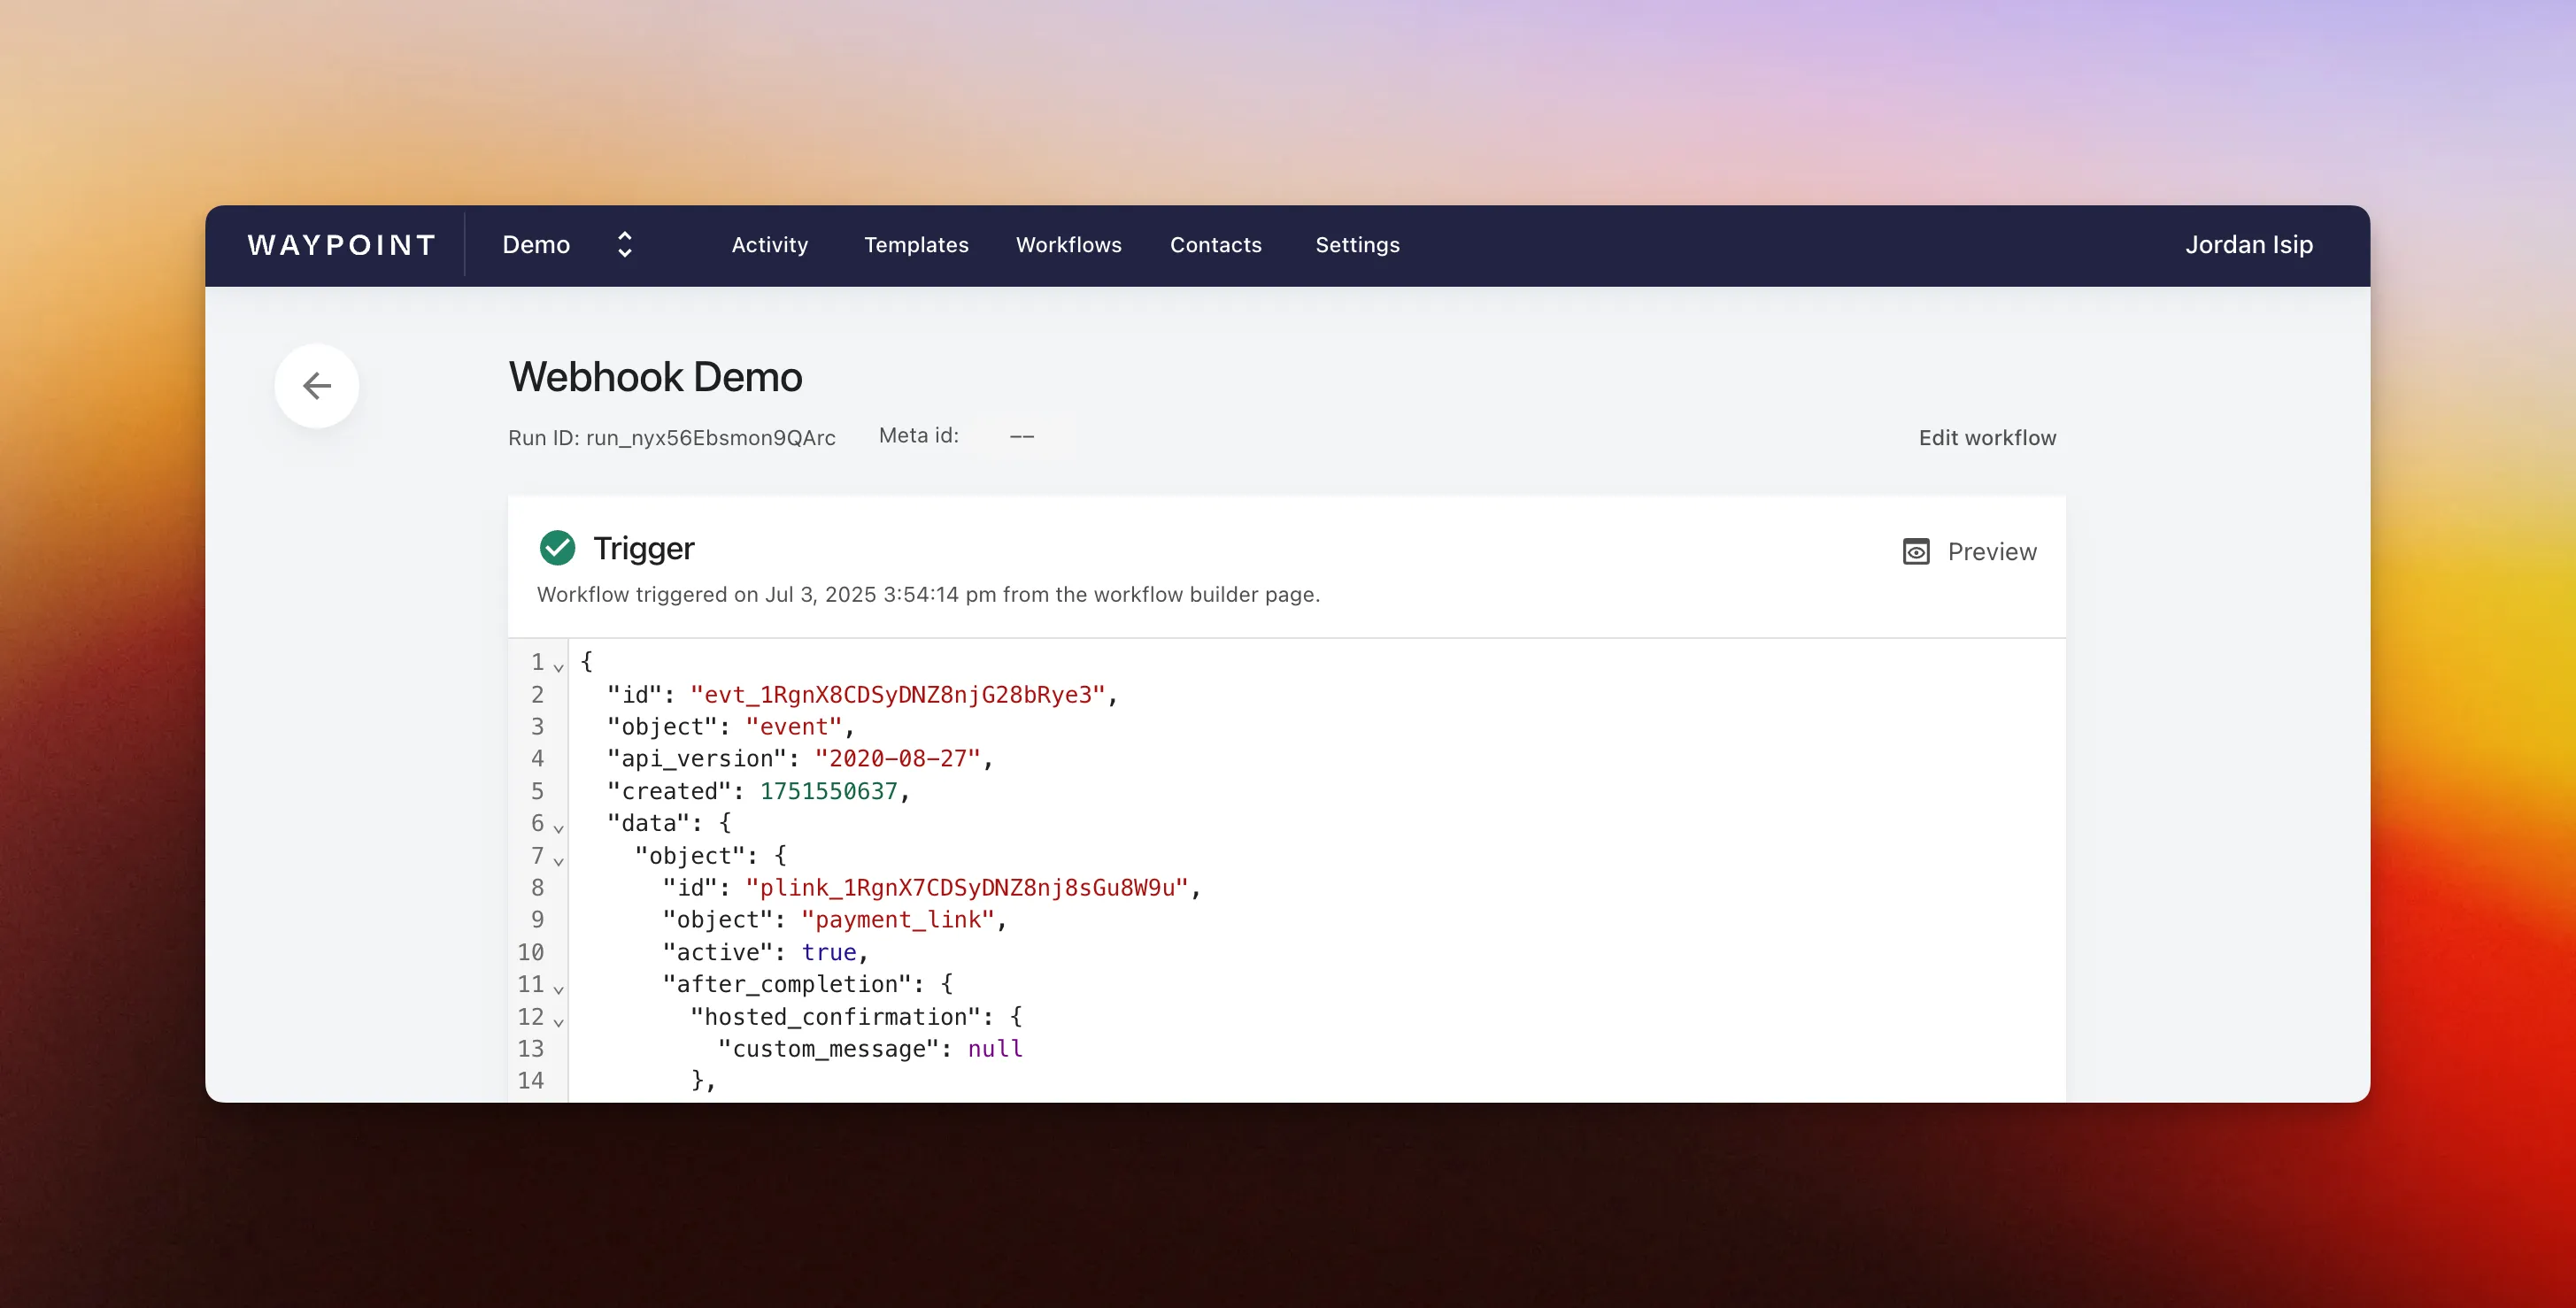Fold the "after_completion" block at line 11
The width and height of the screenshot is (2576, 1308).
(x=558, y=989)
